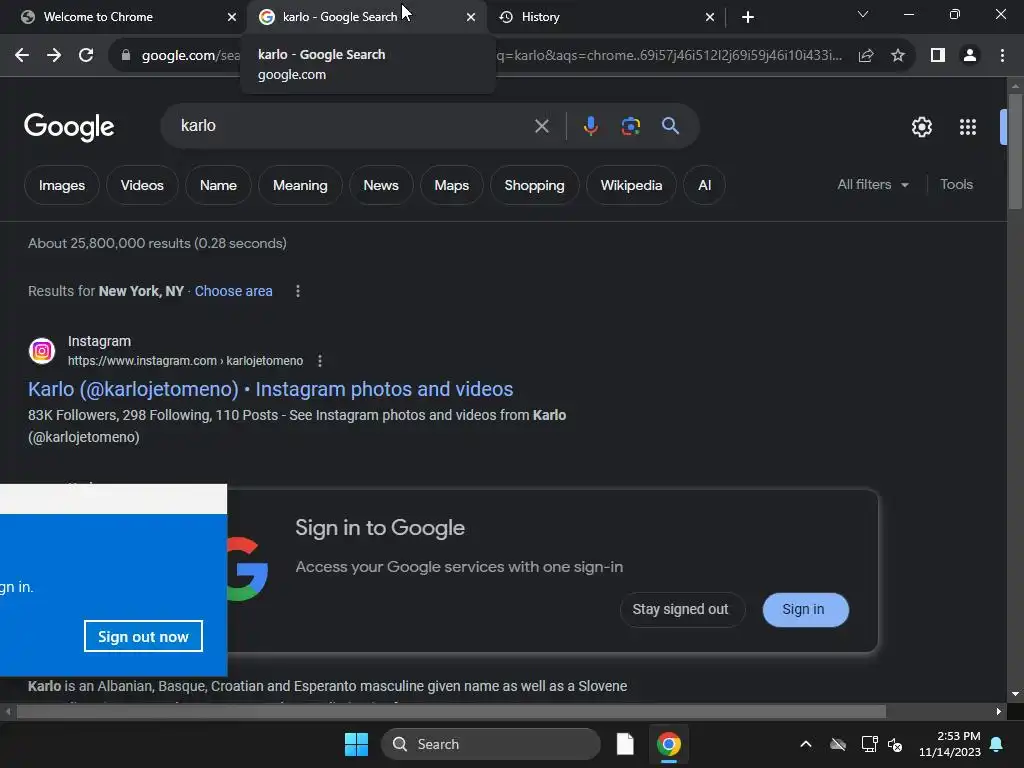Open the tab search chevron

(863, 14)
